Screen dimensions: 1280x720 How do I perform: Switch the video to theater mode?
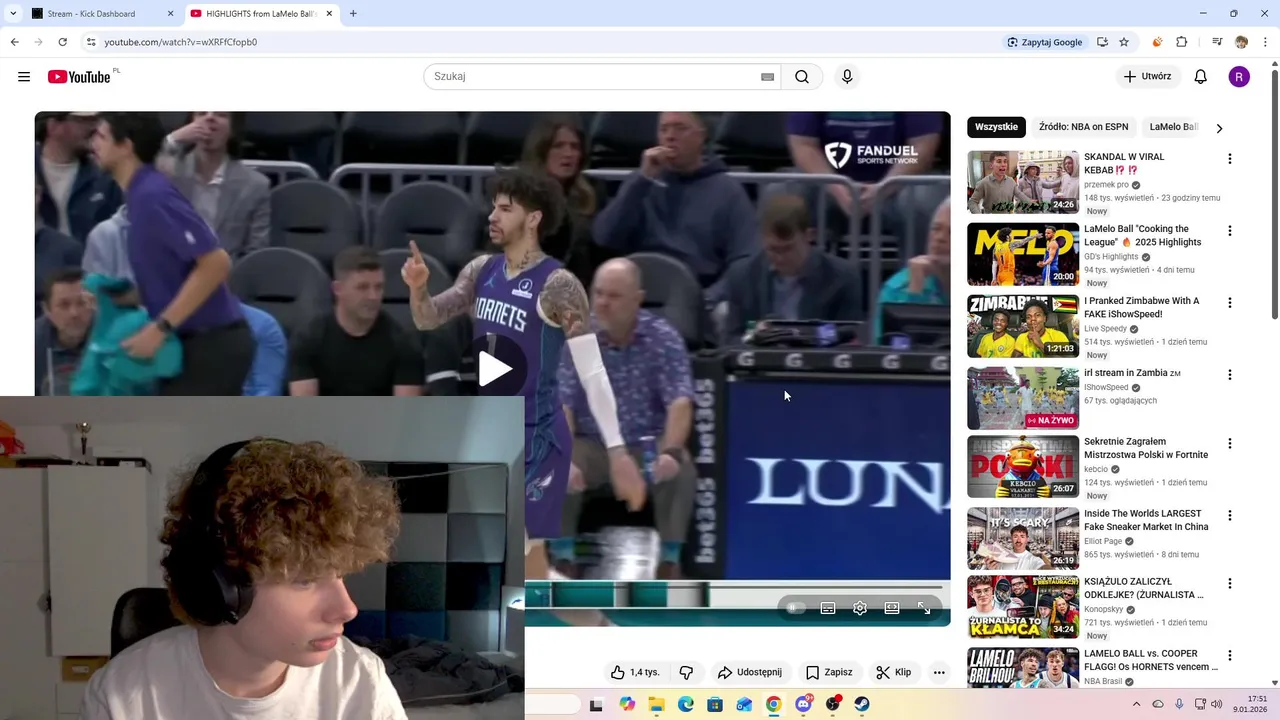[892, 608]
